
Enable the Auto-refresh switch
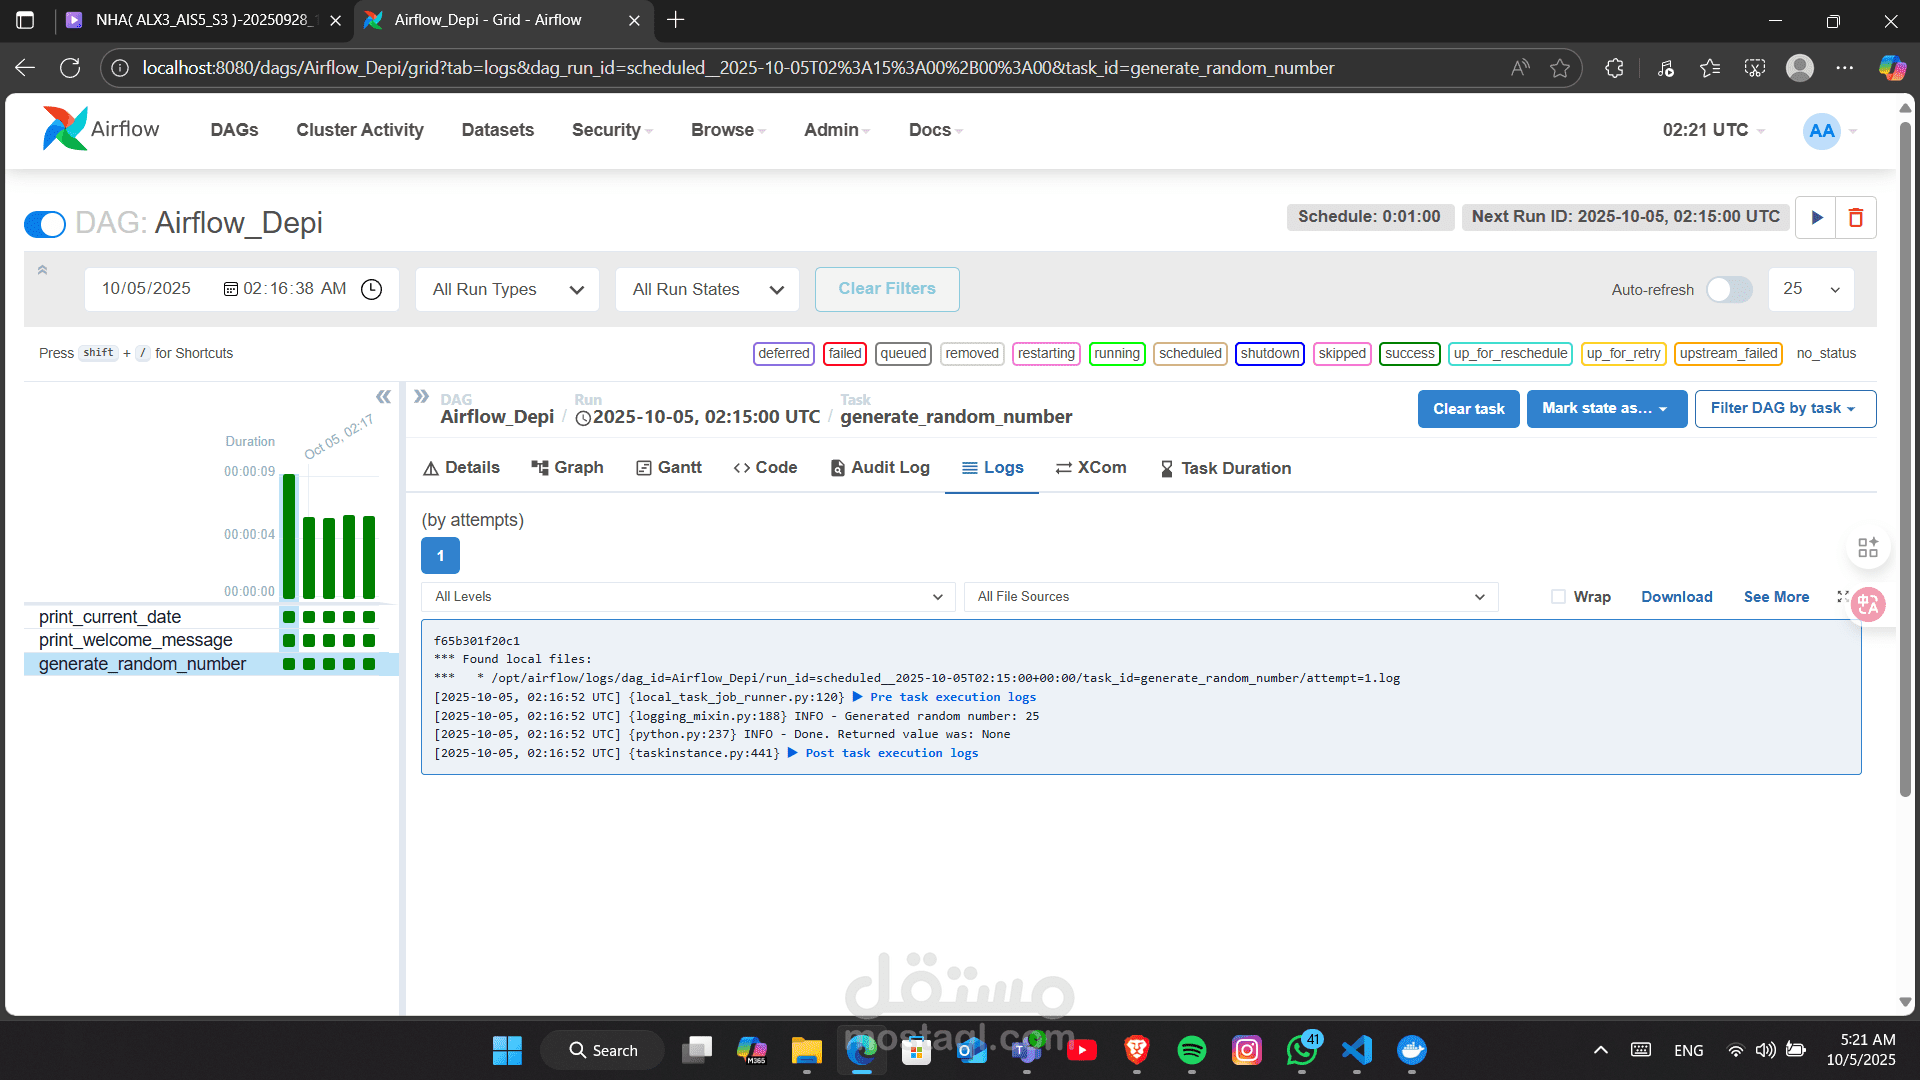click(1729, 289)
